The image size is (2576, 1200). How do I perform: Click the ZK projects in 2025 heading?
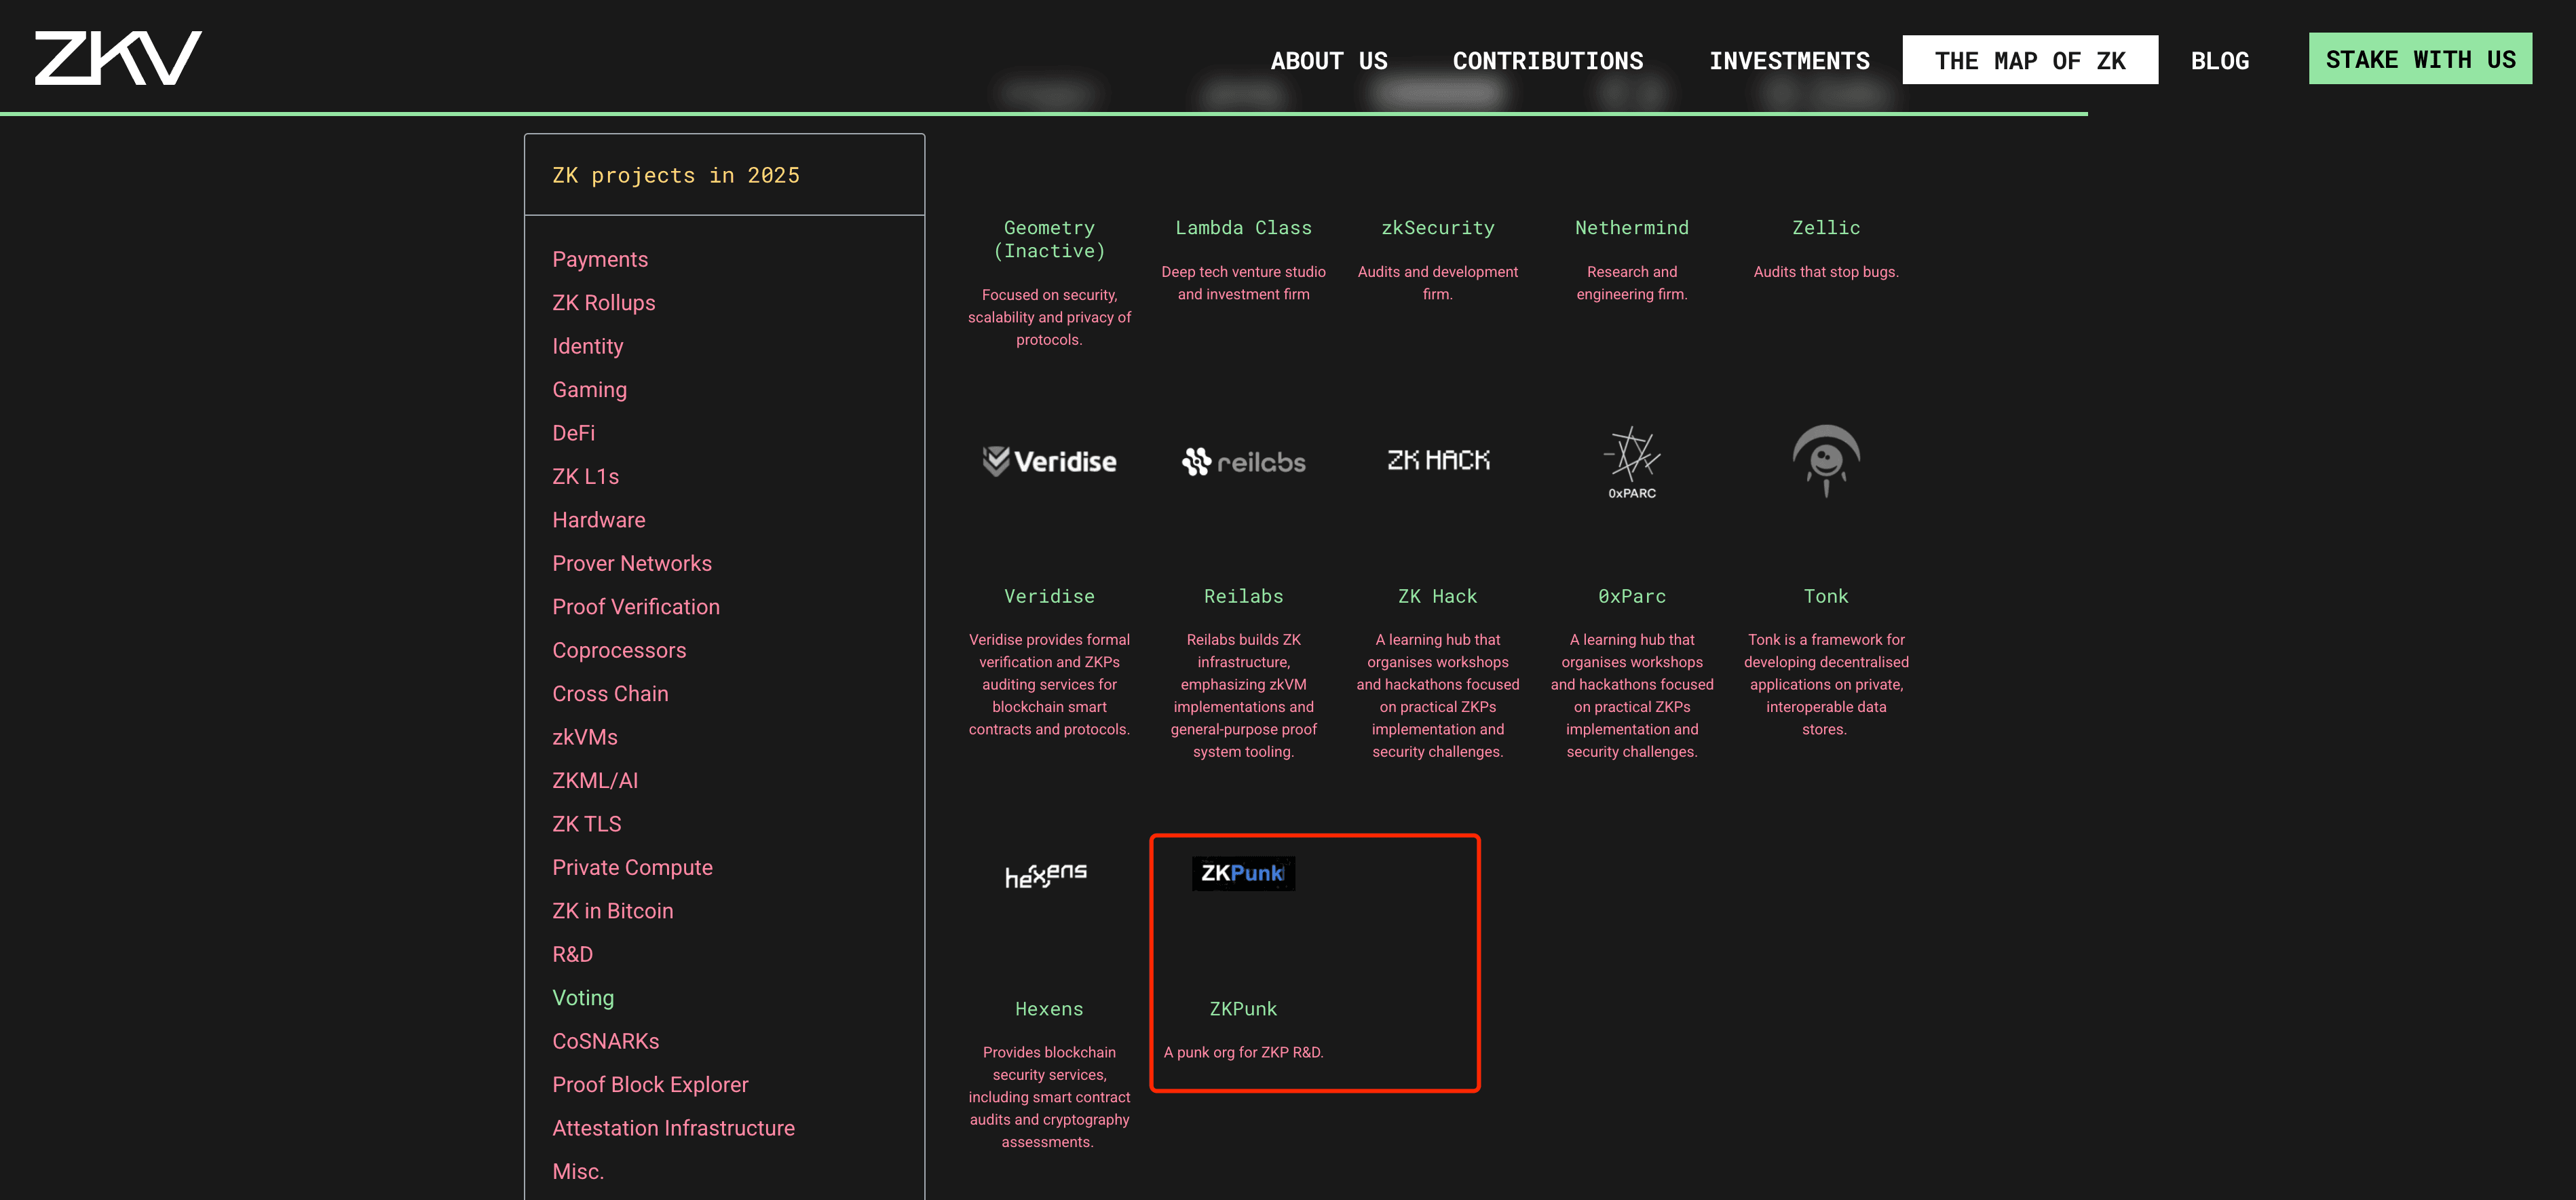pyautogui.click(x=675, y=175)
